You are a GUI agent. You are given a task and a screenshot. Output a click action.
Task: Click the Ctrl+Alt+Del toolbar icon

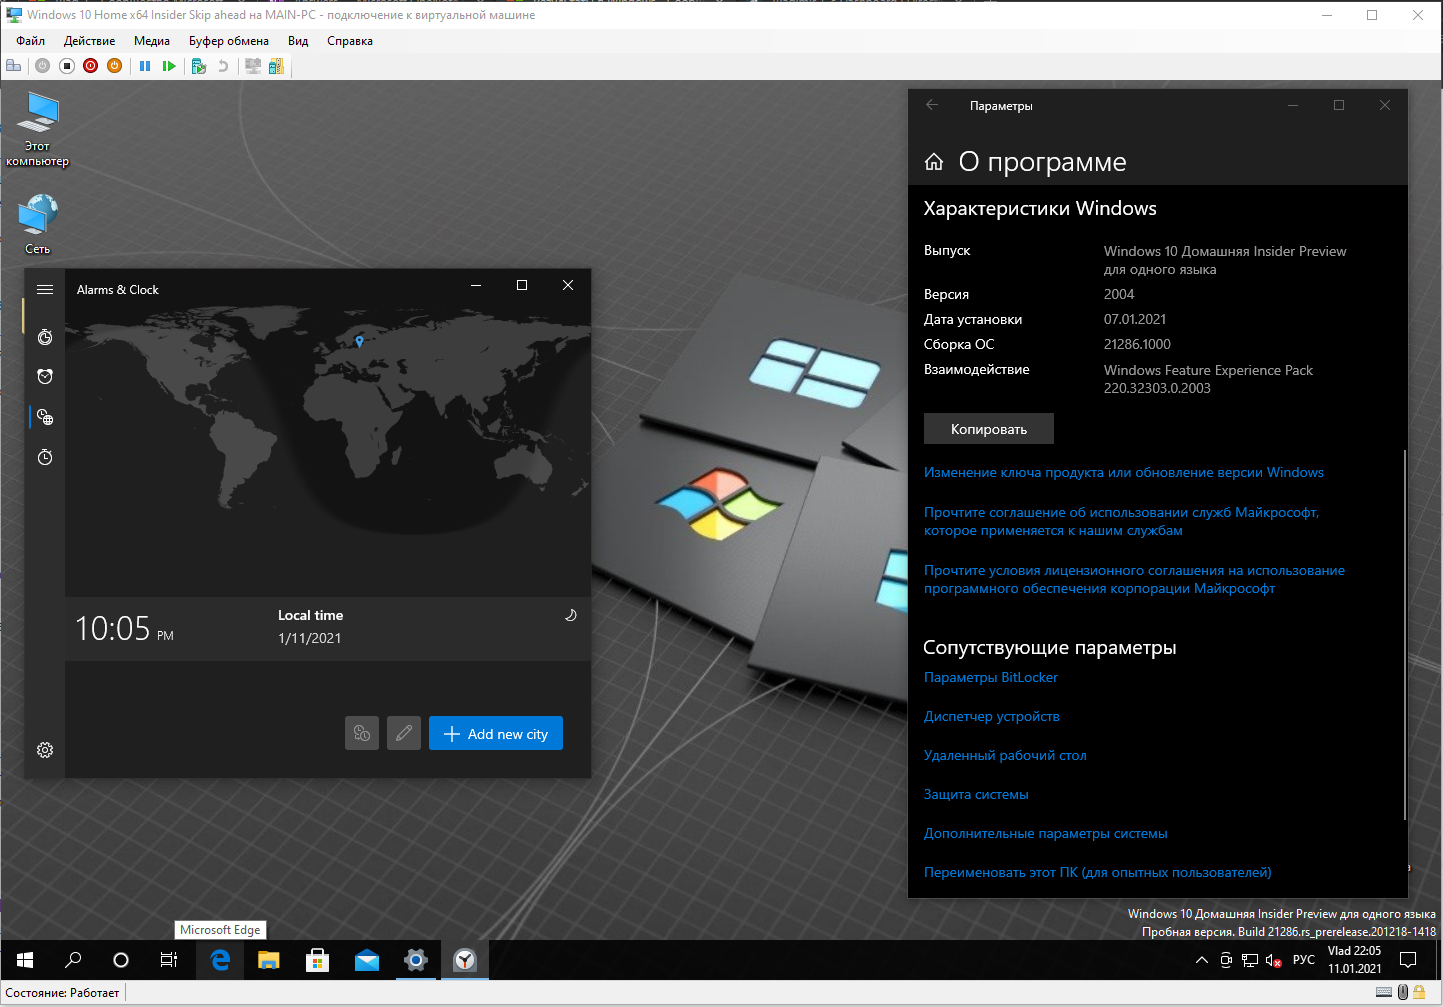click(x=13, y=66)
